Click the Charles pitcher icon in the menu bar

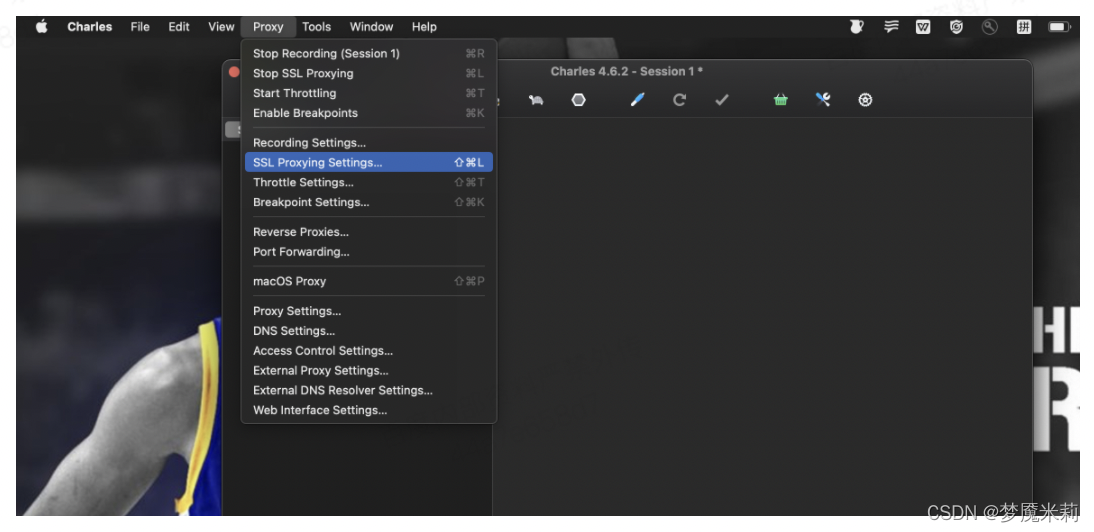point(856,26)
